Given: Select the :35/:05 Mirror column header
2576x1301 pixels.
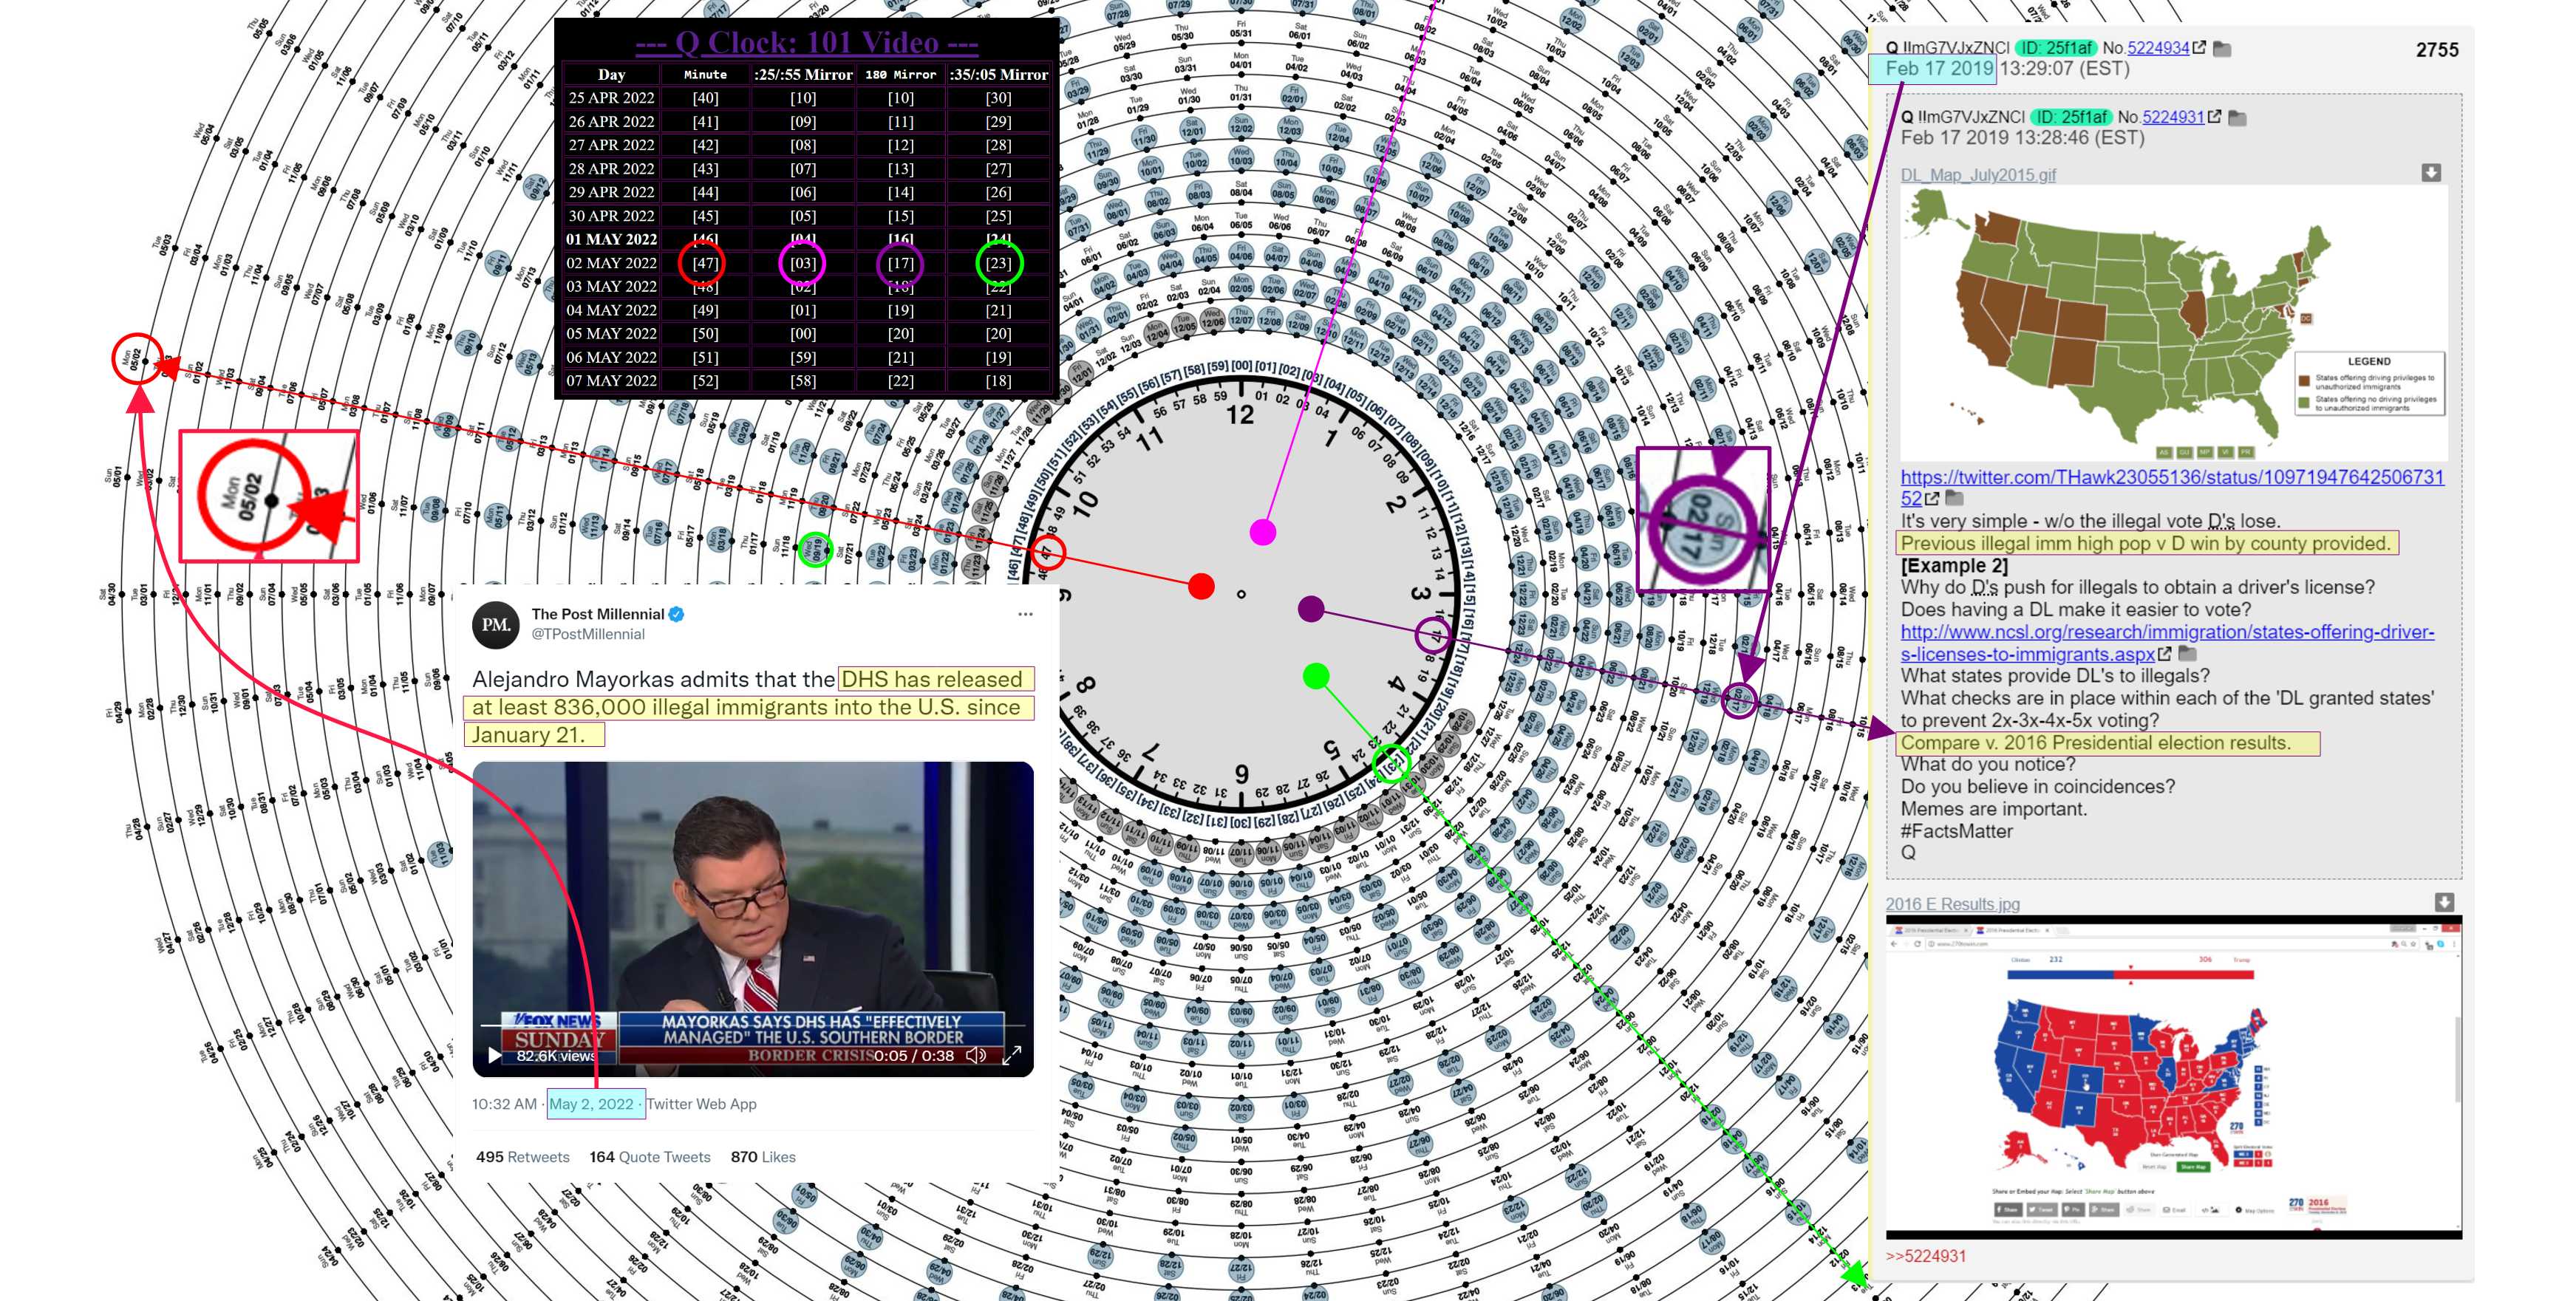Looking at the screenshot, I should 998,74.
